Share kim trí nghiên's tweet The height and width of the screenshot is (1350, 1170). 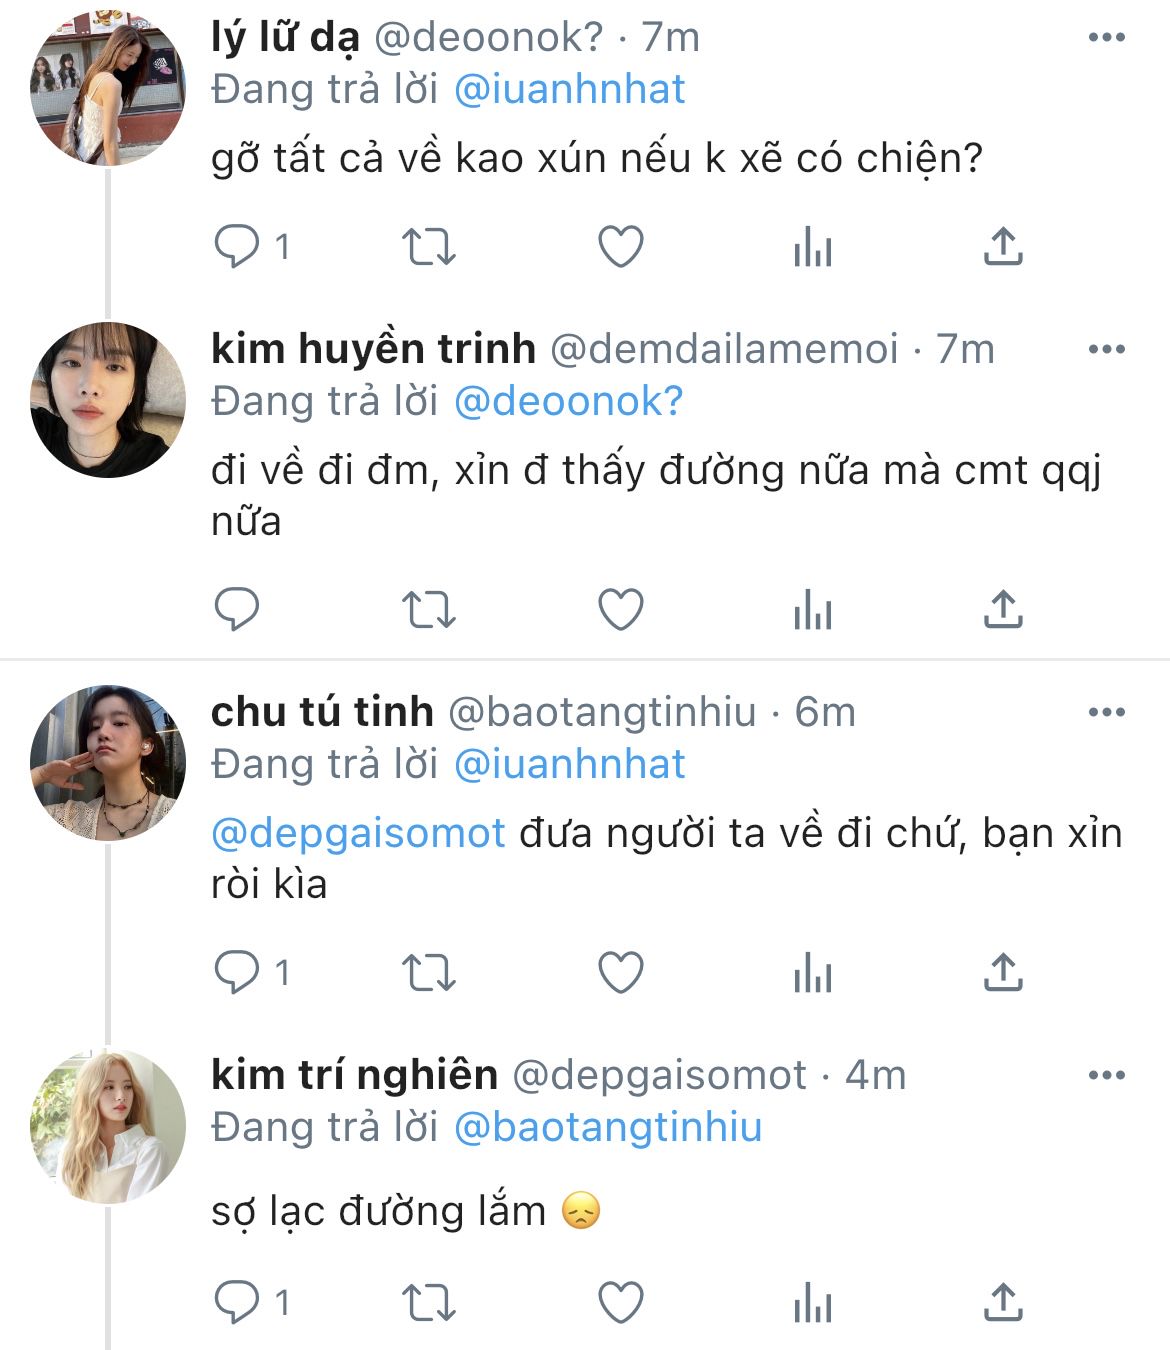pyautogui.click(x=1002, y=1302)
